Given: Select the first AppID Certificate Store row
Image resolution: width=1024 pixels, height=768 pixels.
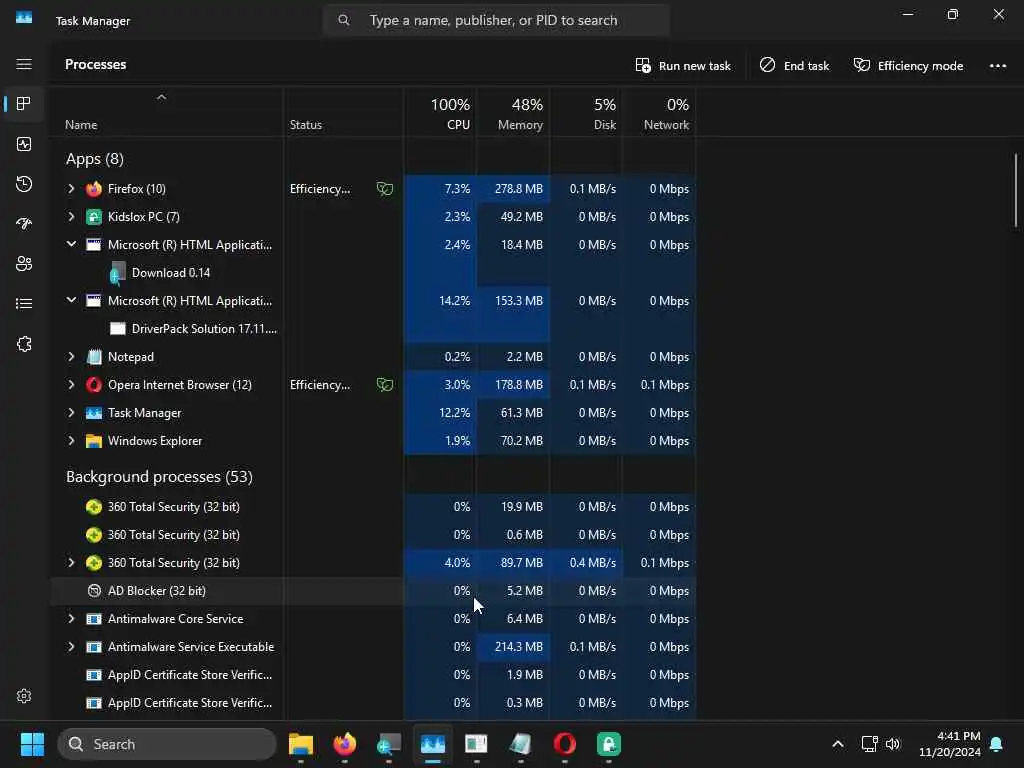Looking at the screenshot, I should [x=373, y=675].
